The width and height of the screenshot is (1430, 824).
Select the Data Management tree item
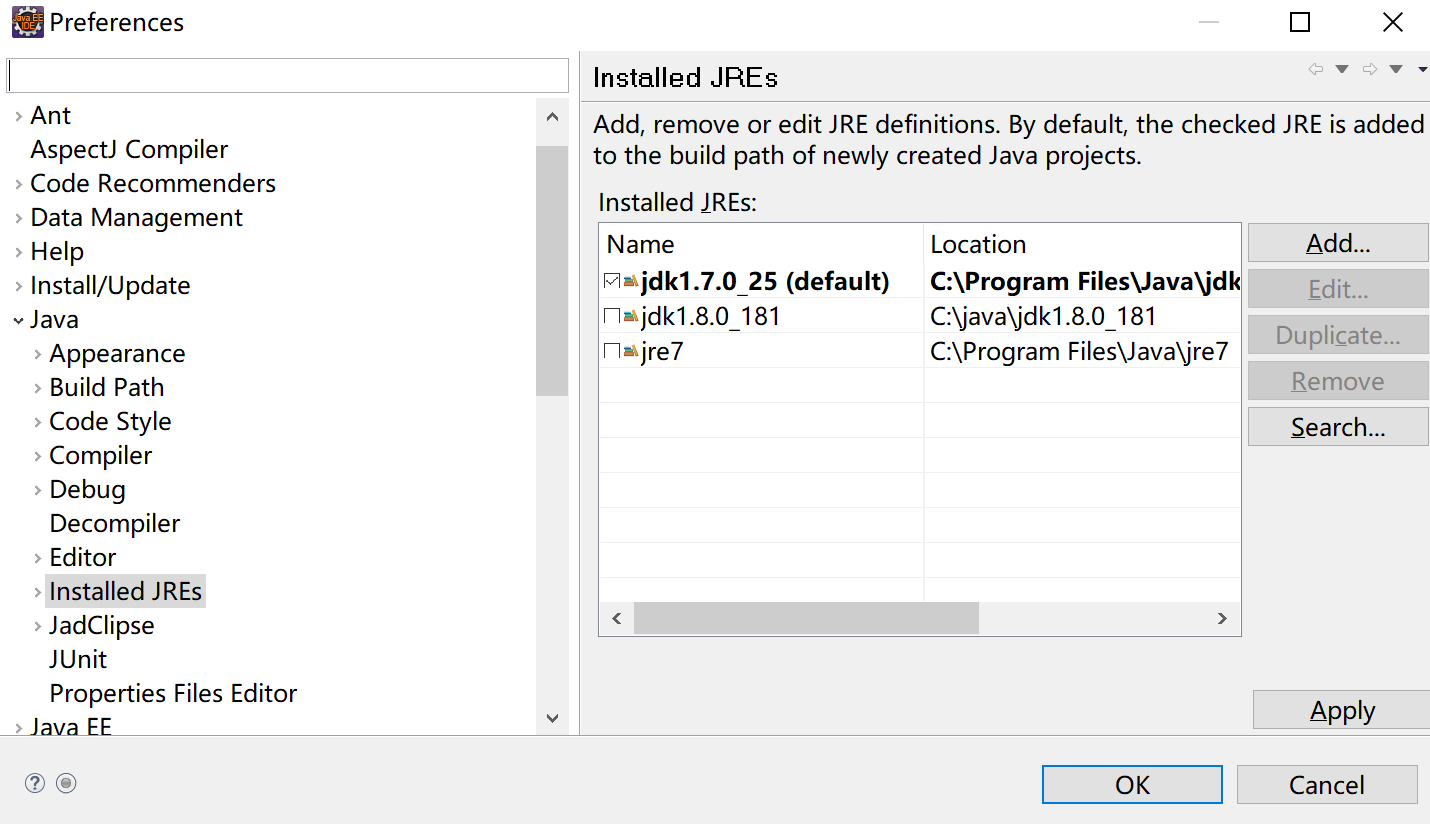(136, 218)
